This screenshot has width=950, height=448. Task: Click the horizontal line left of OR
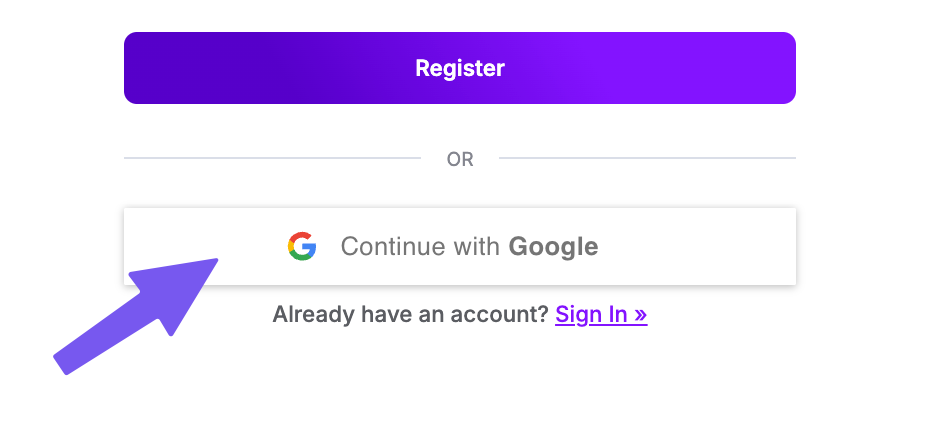pos(272,158)
